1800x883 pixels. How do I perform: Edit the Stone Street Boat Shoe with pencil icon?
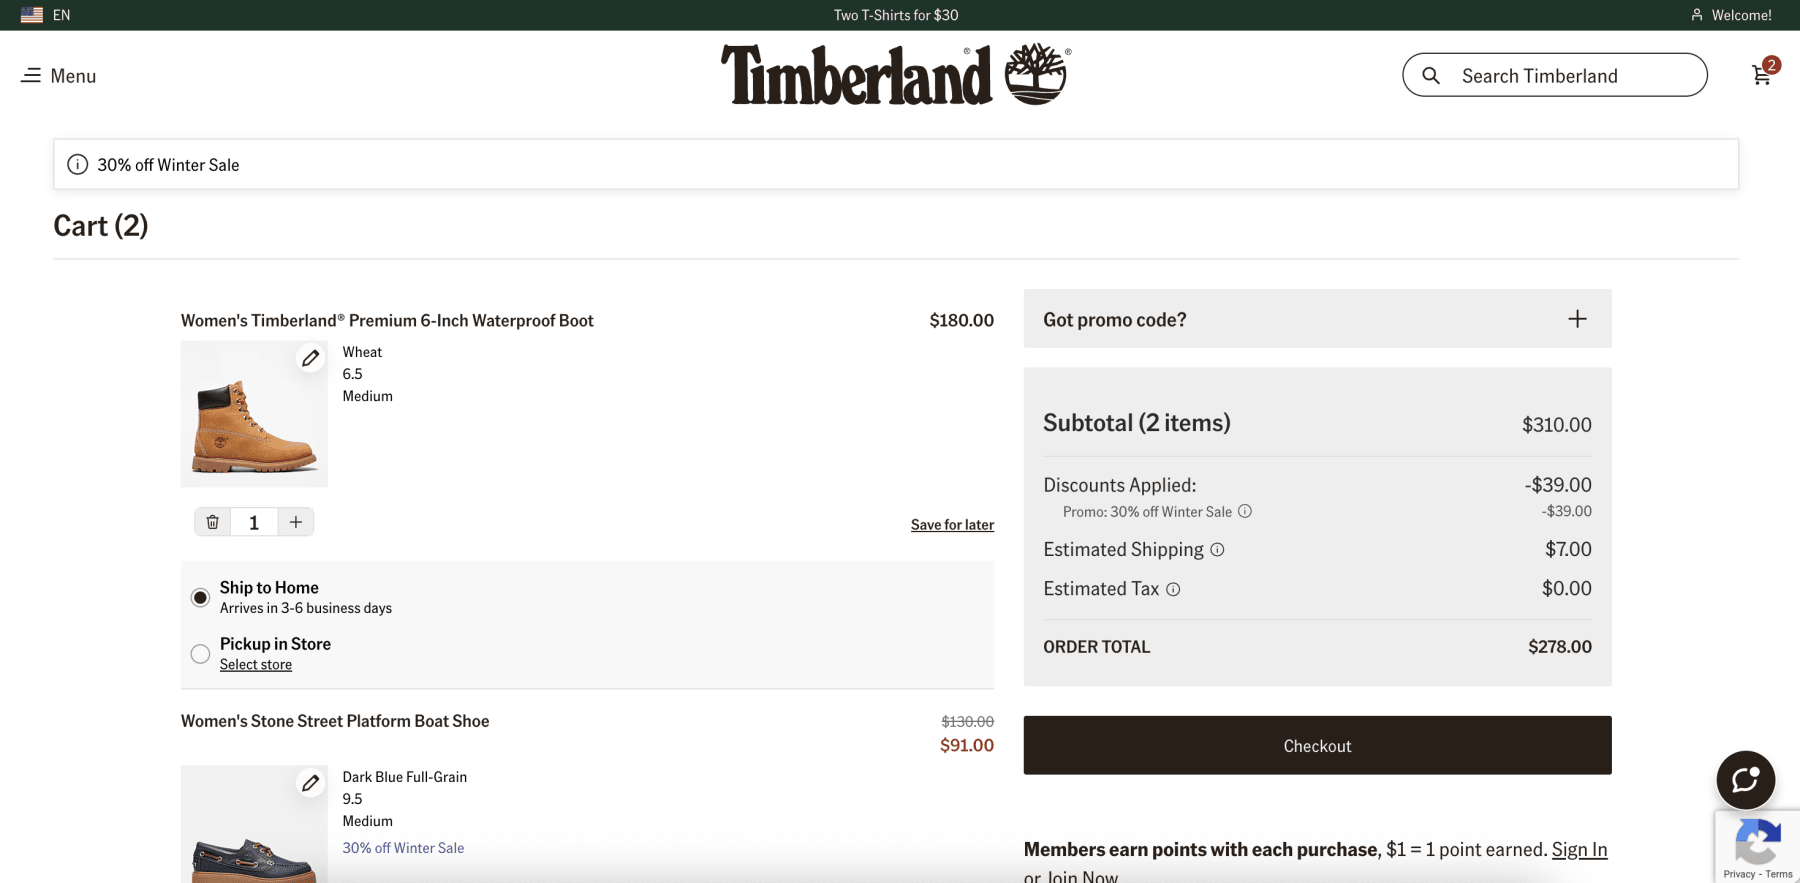(x=311, y=783)
